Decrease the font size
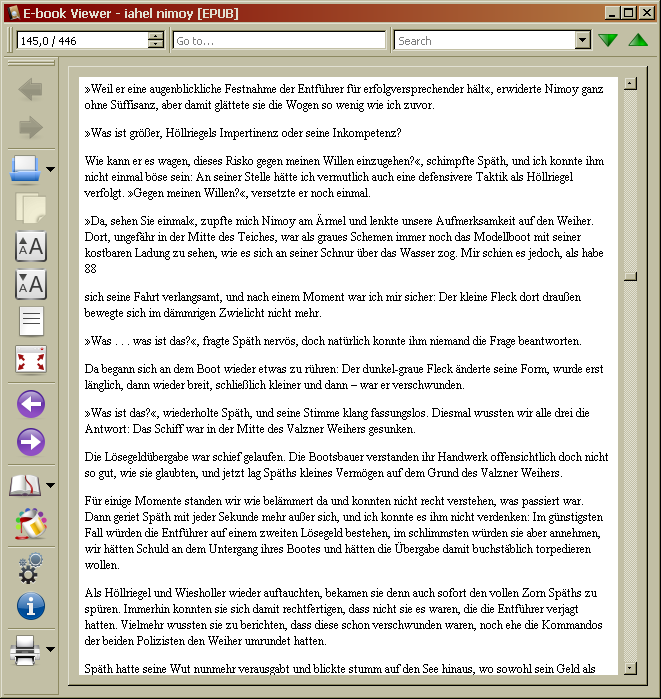This screenshot has height=699, width=661. coord(31,284)
